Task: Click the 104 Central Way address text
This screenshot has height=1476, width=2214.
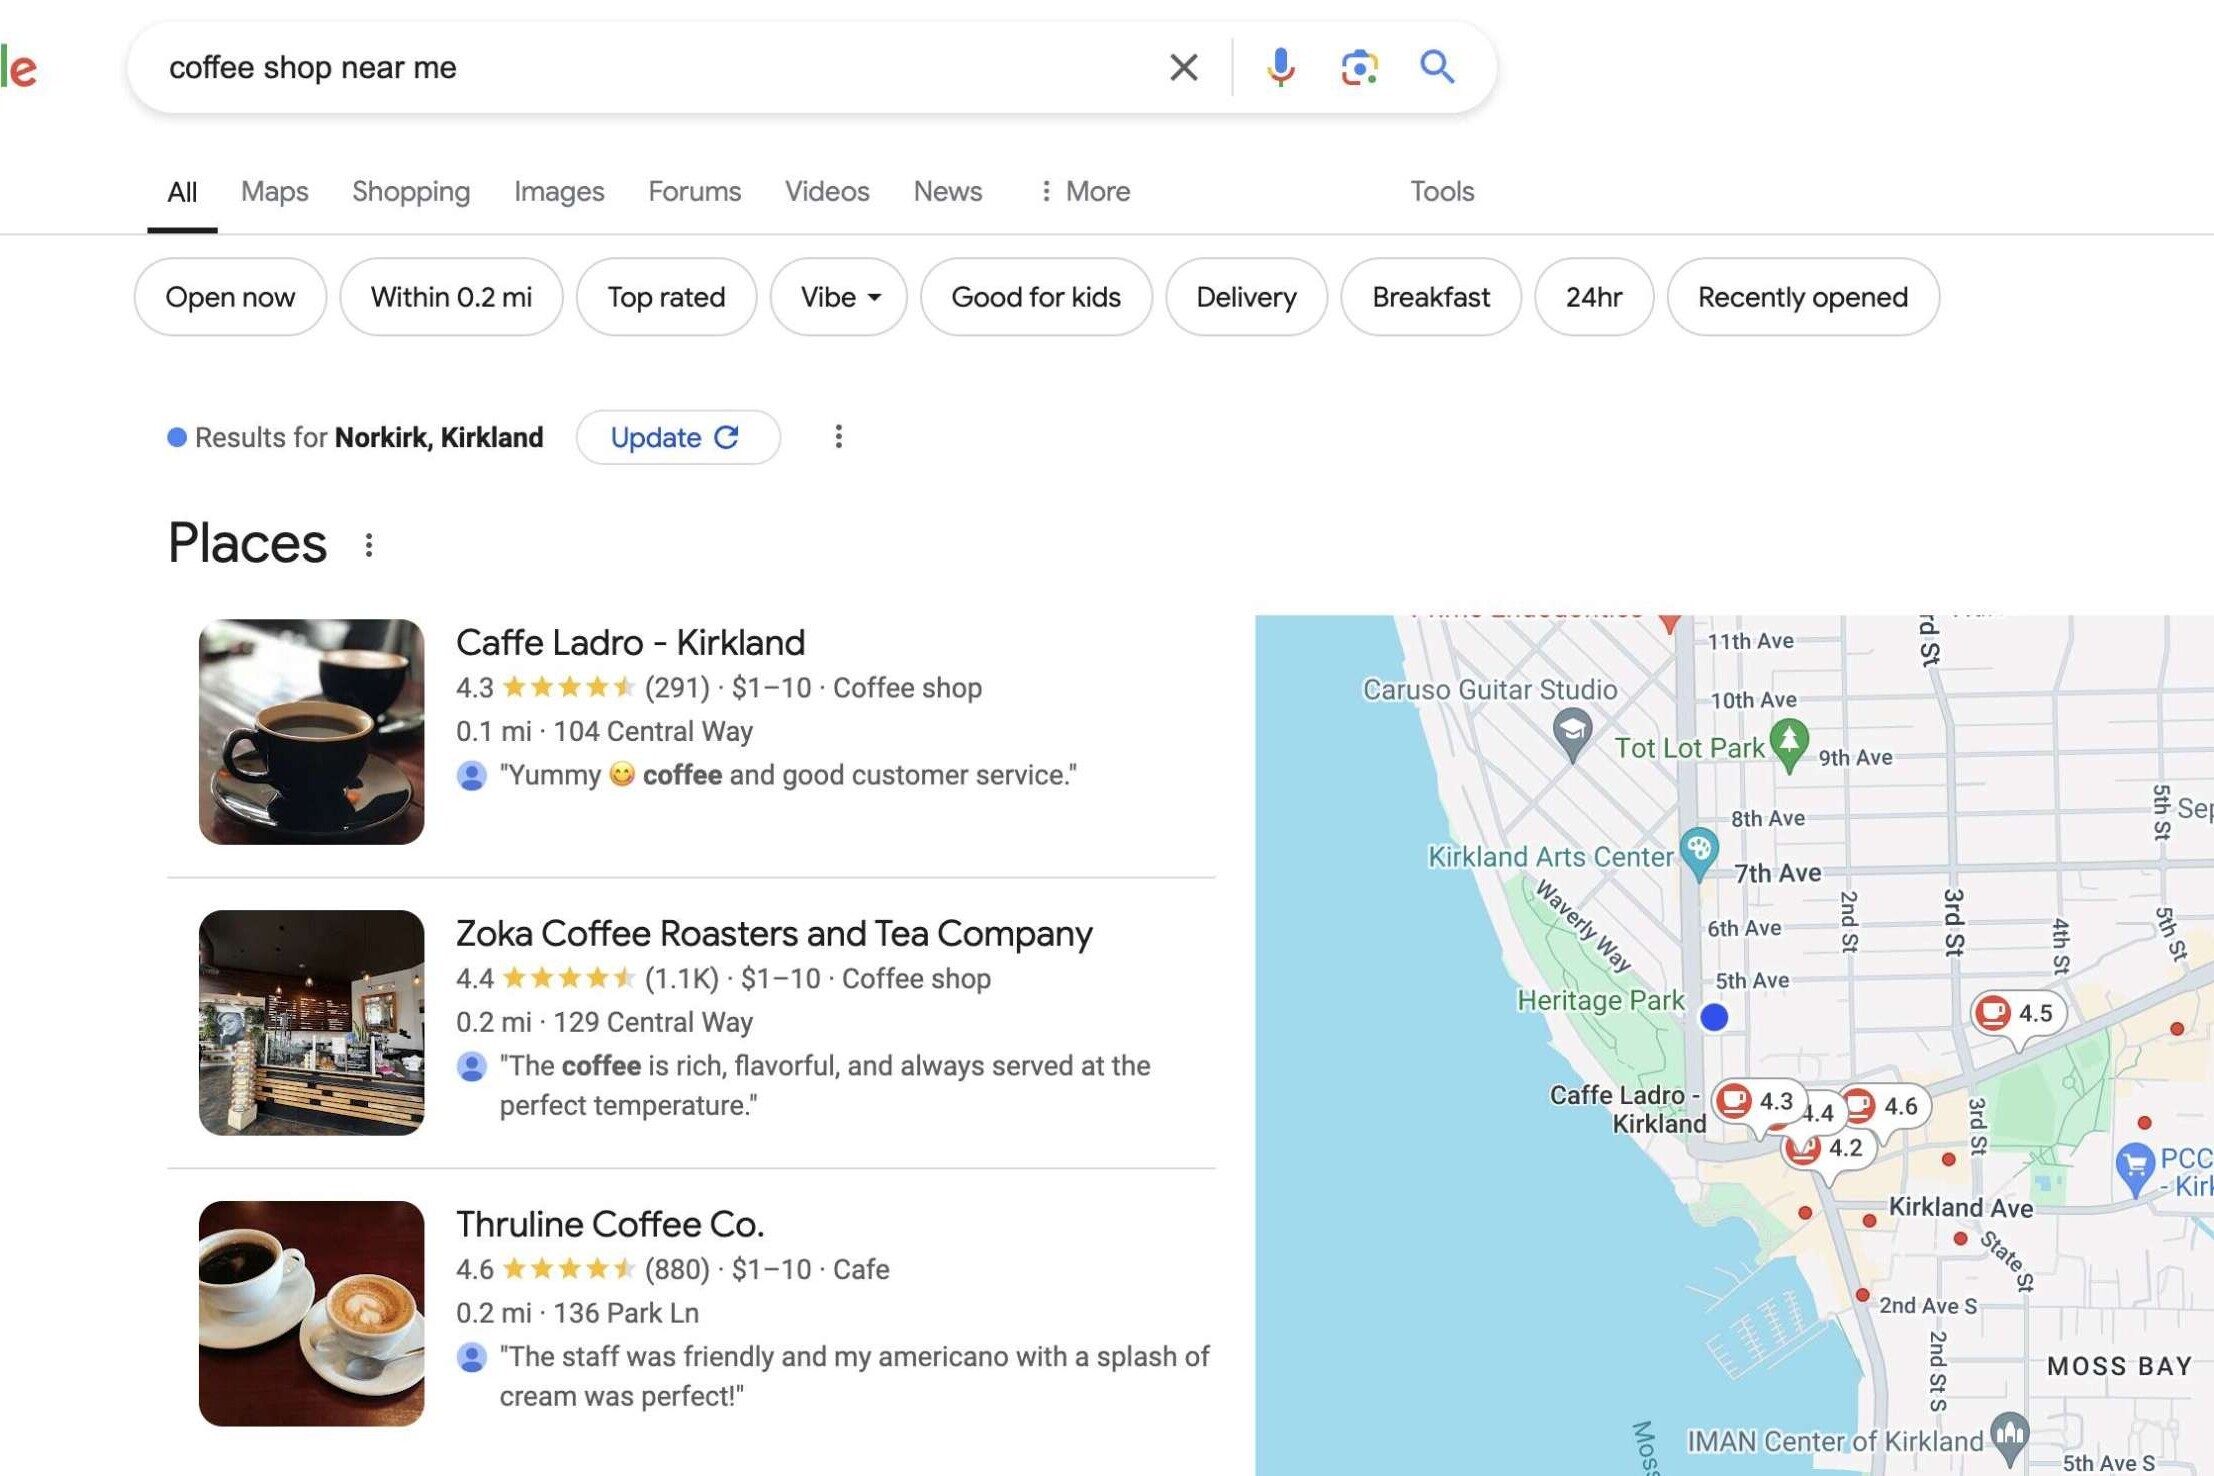Action: (x=653, y=731)
